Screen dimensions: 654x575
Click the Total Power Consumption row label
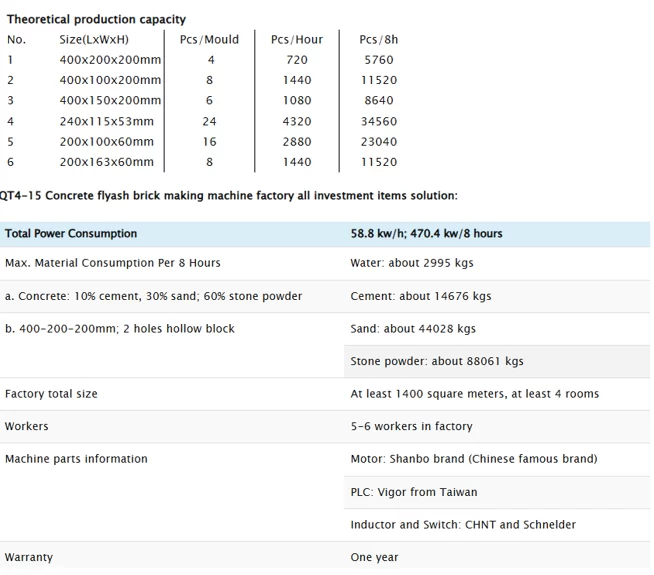tap(71, 234)
